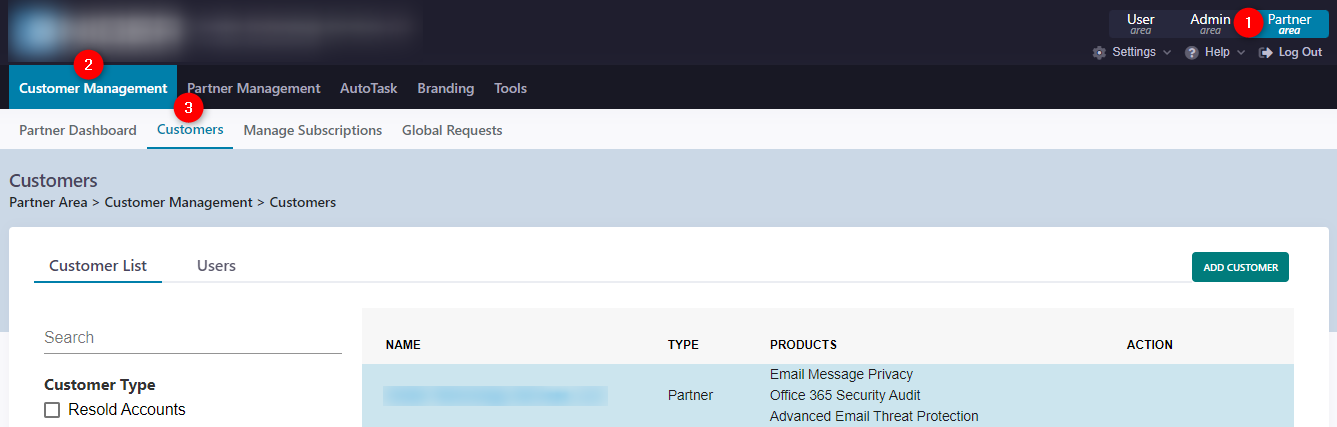Focus the customer Search field

(x=192, y=338)
